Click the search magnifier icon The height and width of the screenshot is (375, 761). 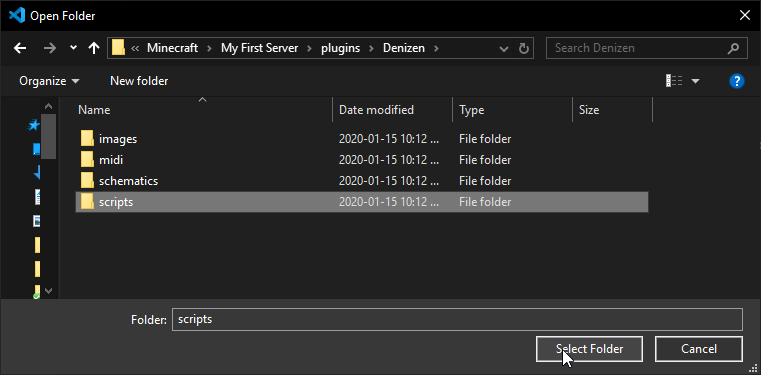pyautogui.click(x=733, y=48)
